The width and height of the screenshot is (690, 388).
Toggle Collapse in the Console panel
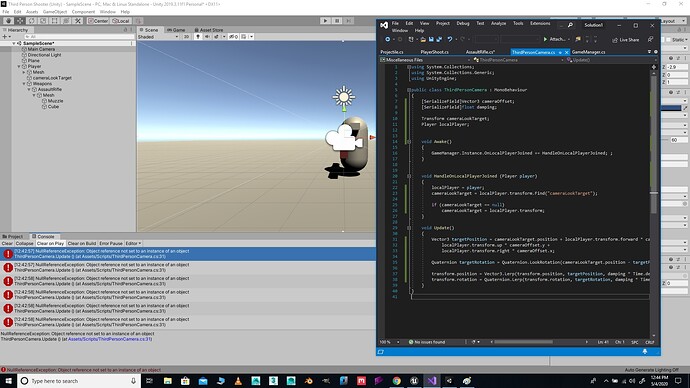pos(24,243)
